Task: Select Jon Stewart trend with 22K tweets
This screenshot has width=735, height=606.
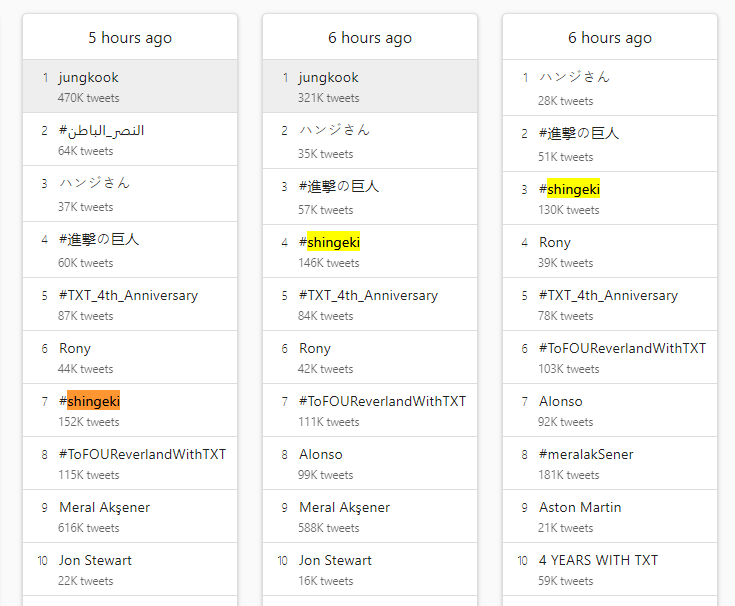Action: point(130,569)
